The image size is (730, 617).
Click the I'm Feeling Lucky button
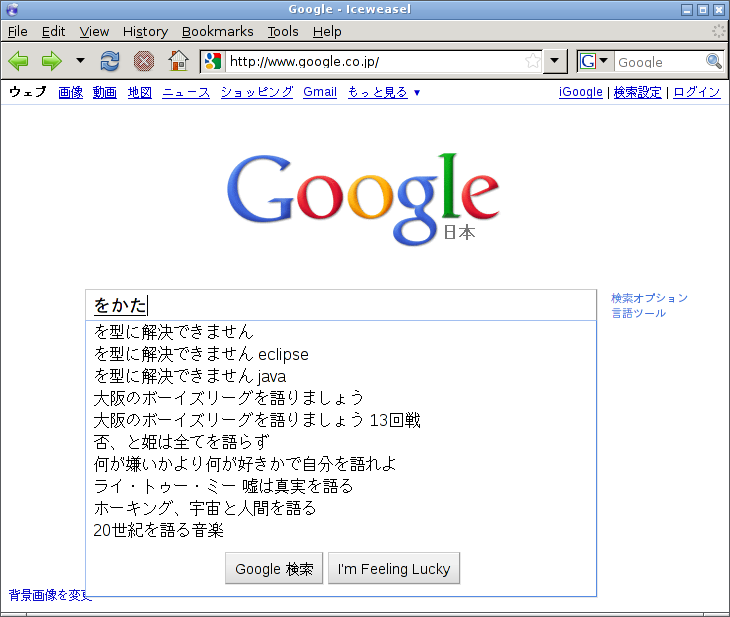pyautogui.click(x=394, y=568)
